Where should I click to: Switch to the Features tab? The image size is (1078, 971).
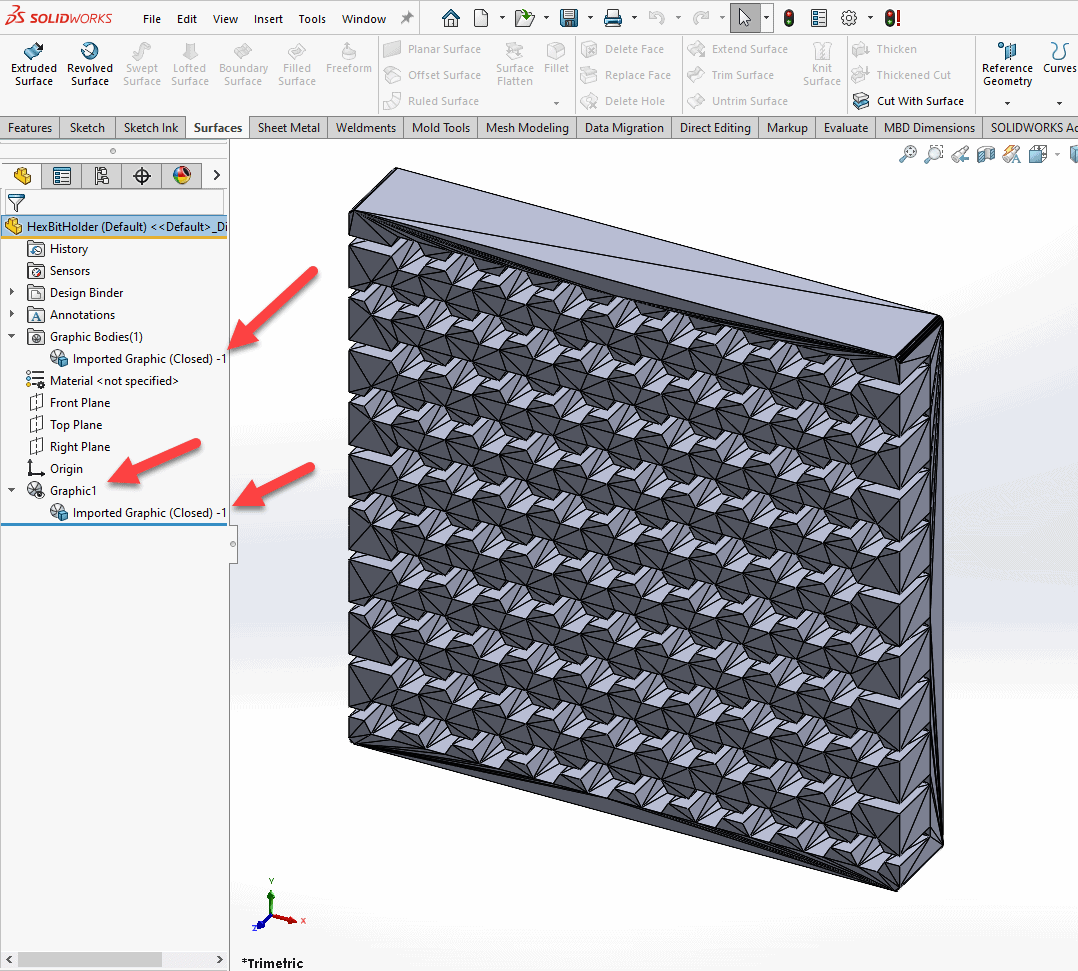coord(30,128)
